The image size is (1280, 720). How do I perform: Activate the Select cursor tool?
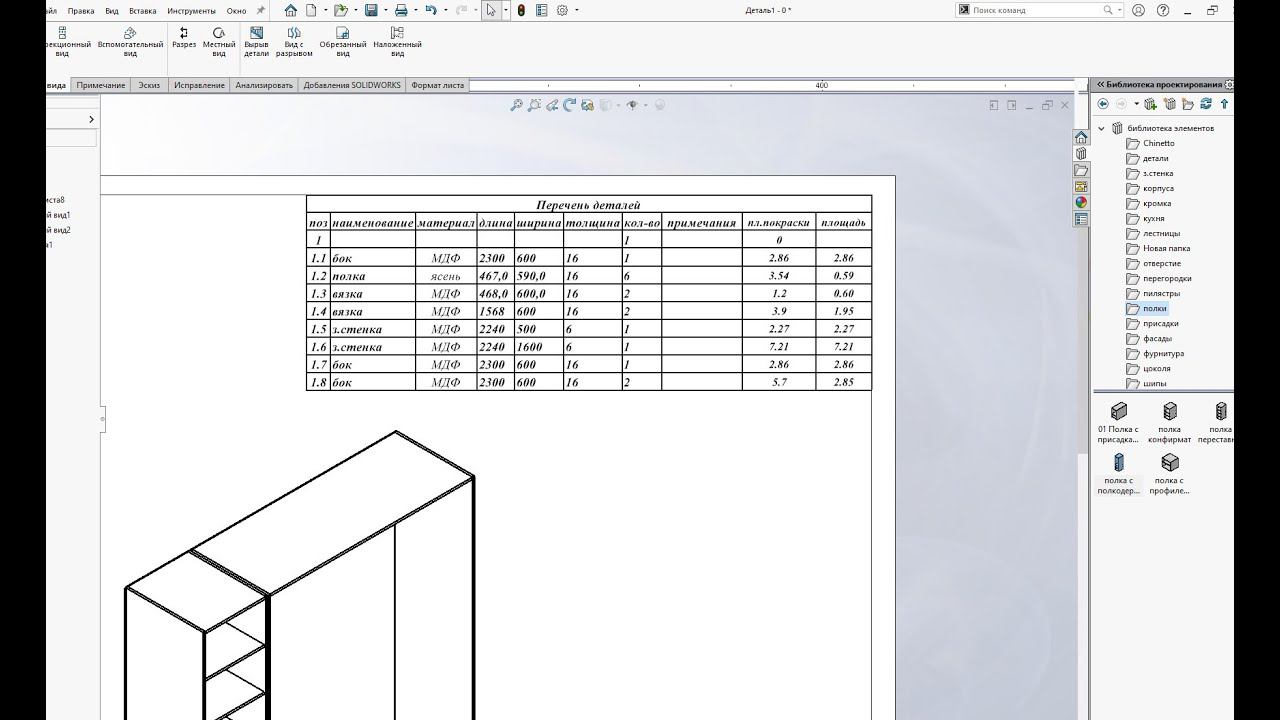point(491,10)
